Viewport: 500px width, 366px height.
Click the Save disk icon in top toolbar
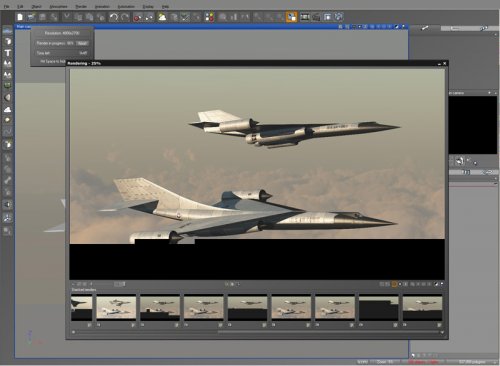[x=42, y=17]
